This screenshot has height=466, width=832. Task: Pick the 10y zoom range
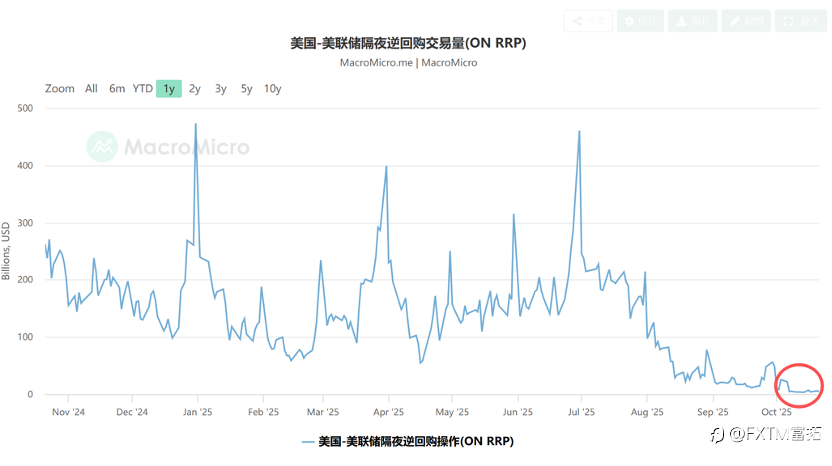click(x=273, y=89)
